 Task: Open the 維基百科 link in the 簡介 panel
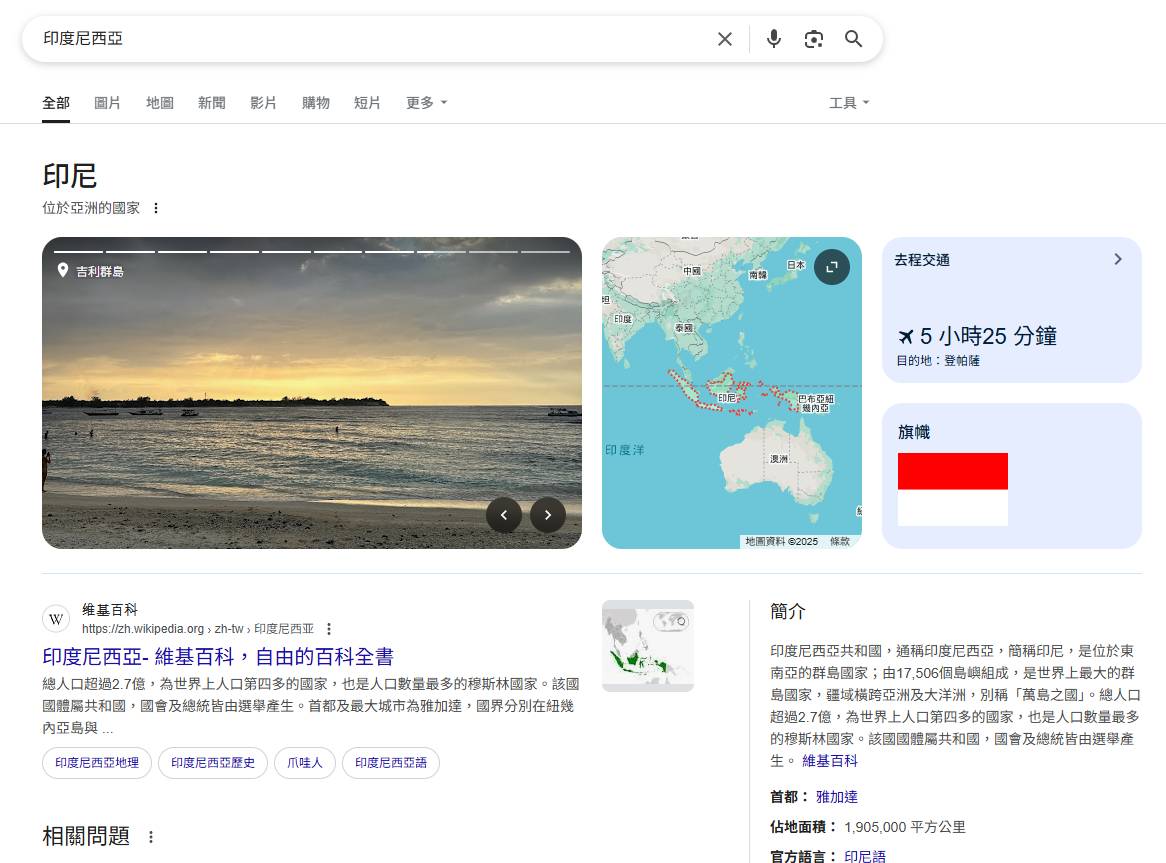[830, 760]
